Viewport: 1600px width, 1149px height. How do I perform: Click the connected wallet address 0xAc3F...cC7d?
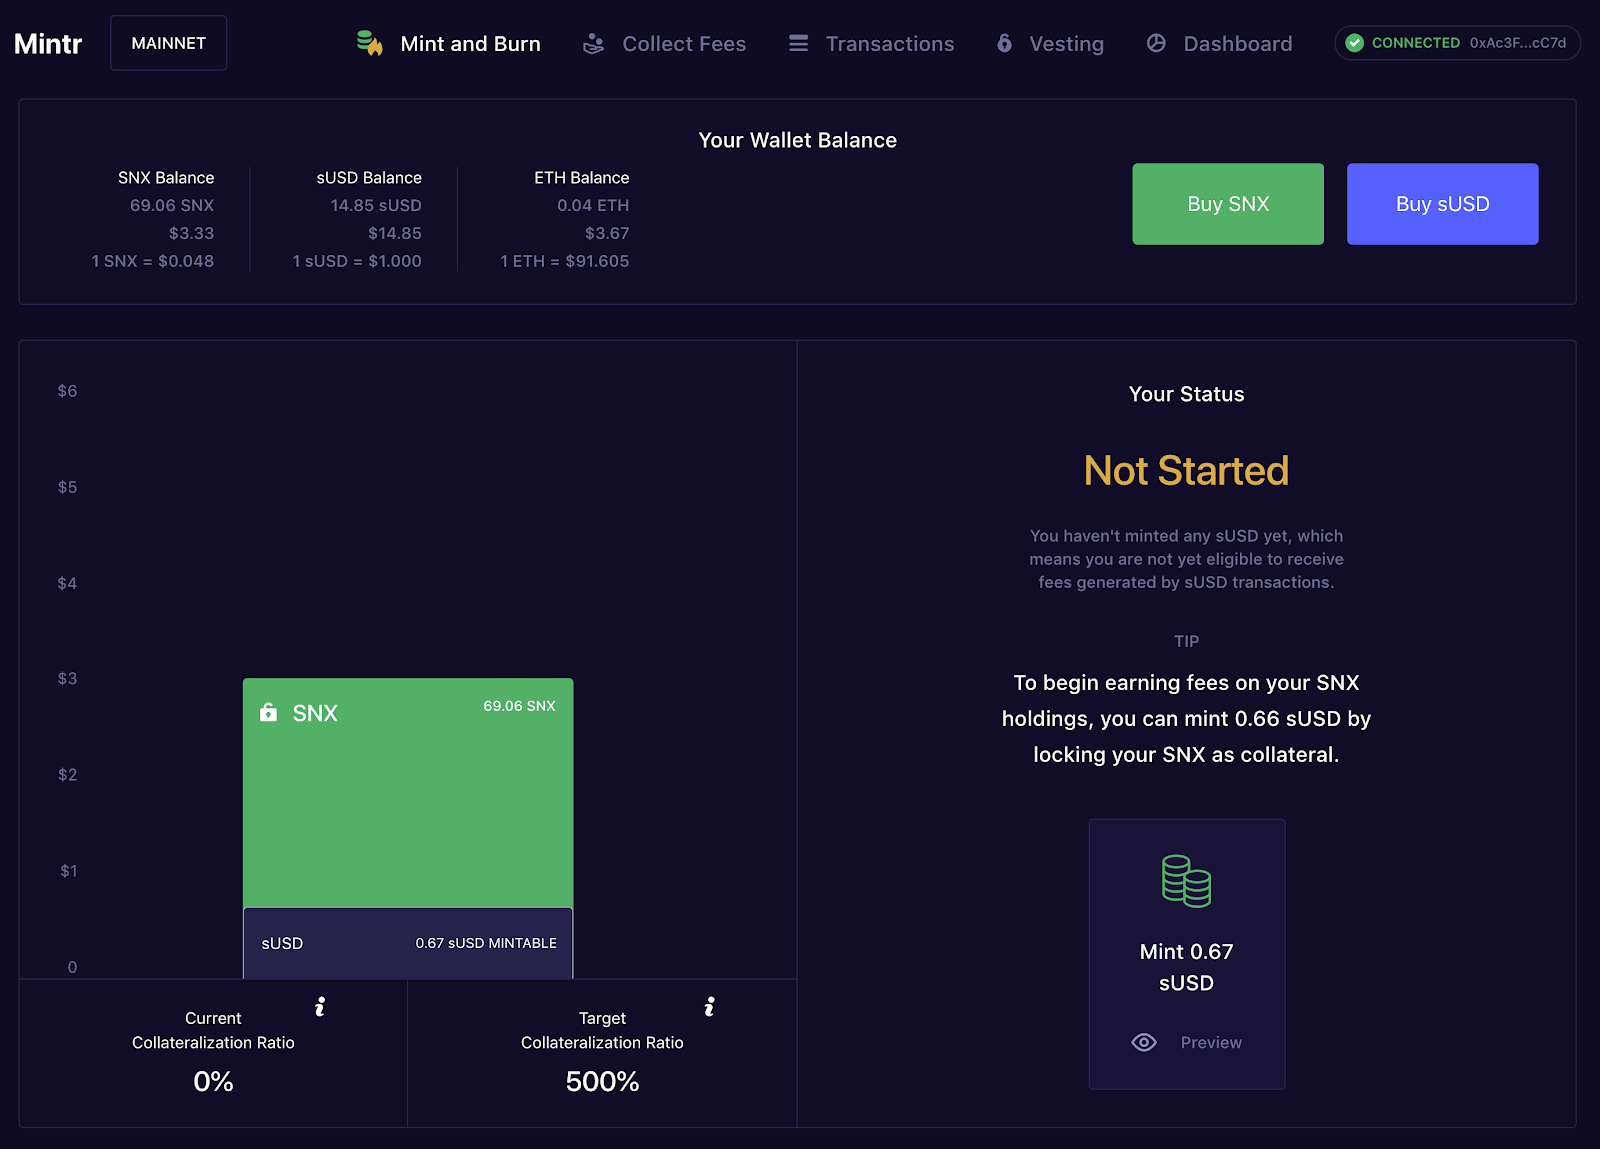click(1518, 43)
